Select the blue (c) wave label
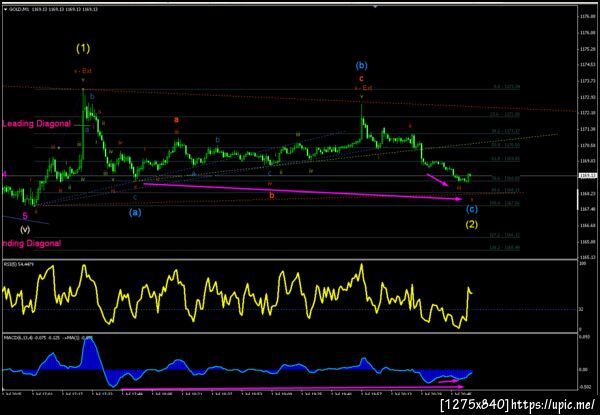Viewport: 600px width, 415px height. pyautogui.click(x=471, y=209)
